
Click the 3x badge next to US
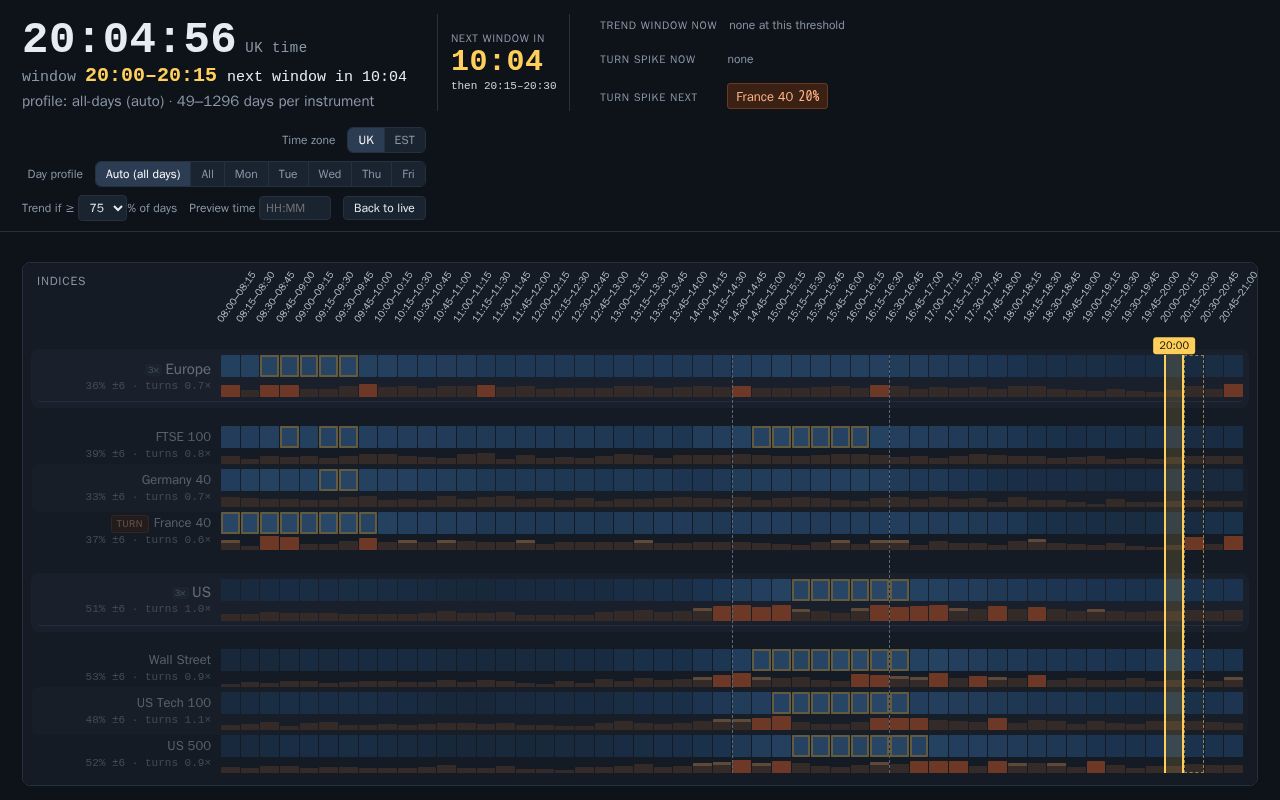[x=180, y=593]
